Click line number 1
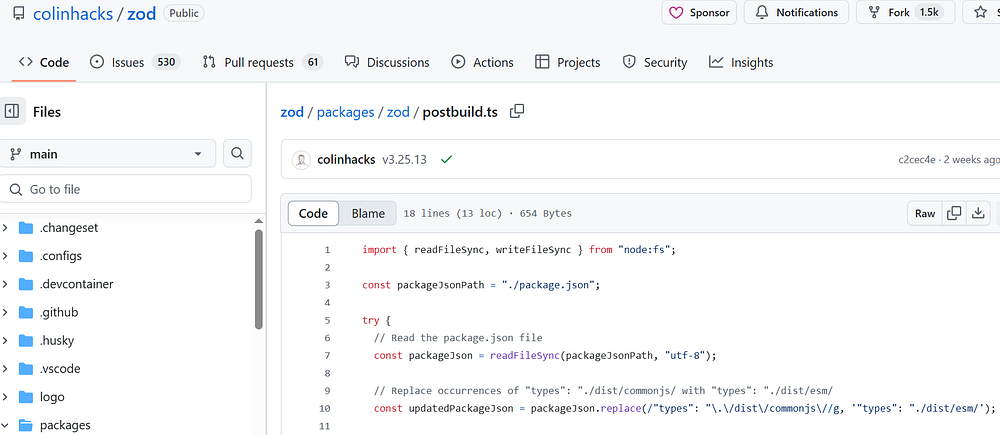Screen dimensions: 1000x435 coord(327,250)
